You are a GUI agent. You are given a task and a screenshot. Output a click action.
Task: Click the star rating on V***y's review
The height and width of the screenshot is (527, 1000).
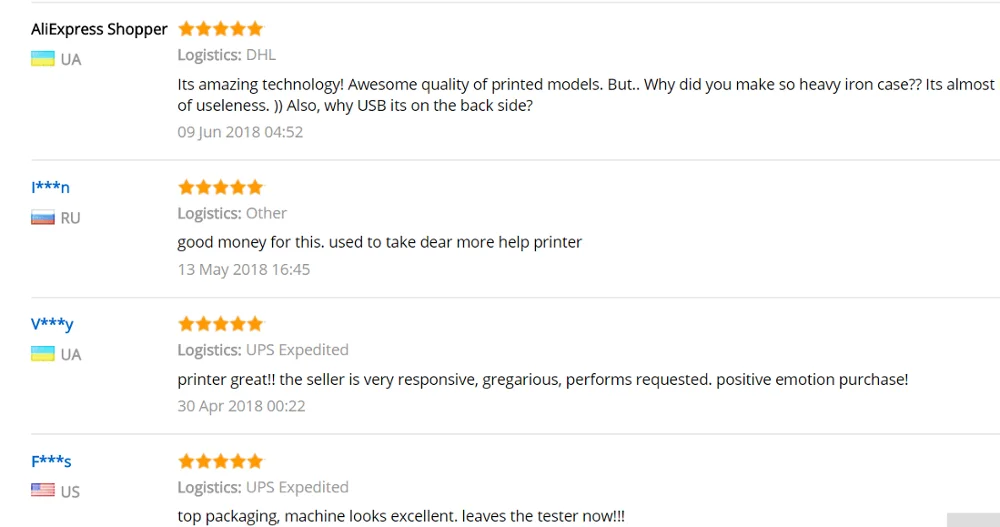(220, 324)
